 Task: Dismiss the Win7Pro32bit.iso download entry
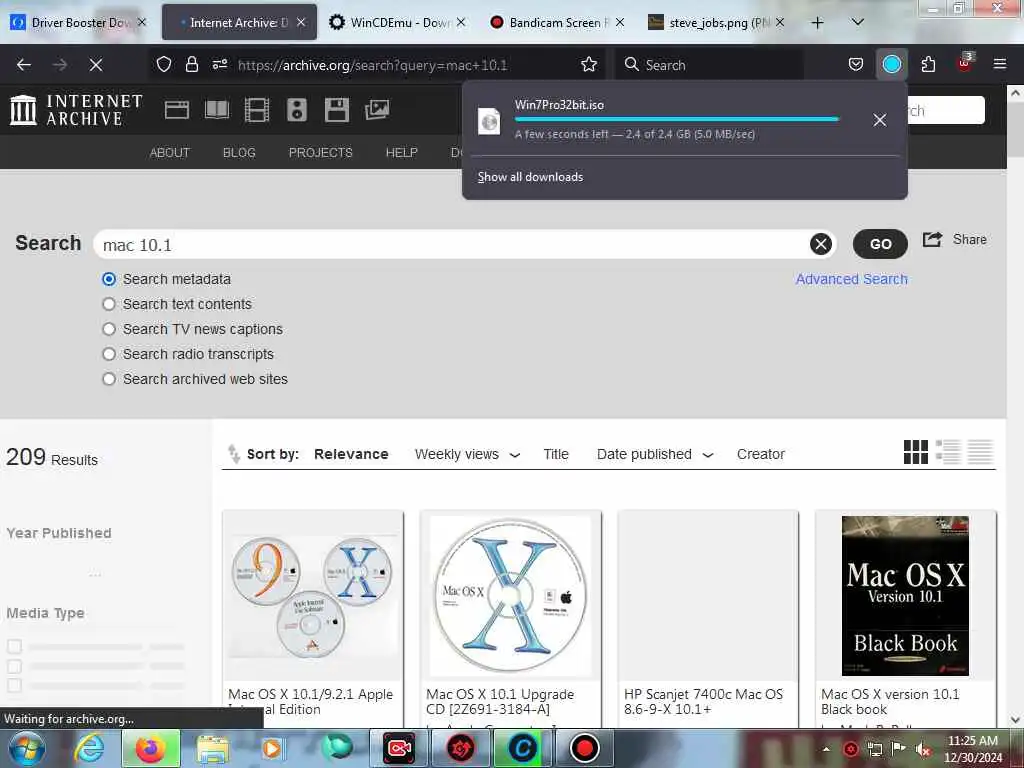tap(880, 120)
